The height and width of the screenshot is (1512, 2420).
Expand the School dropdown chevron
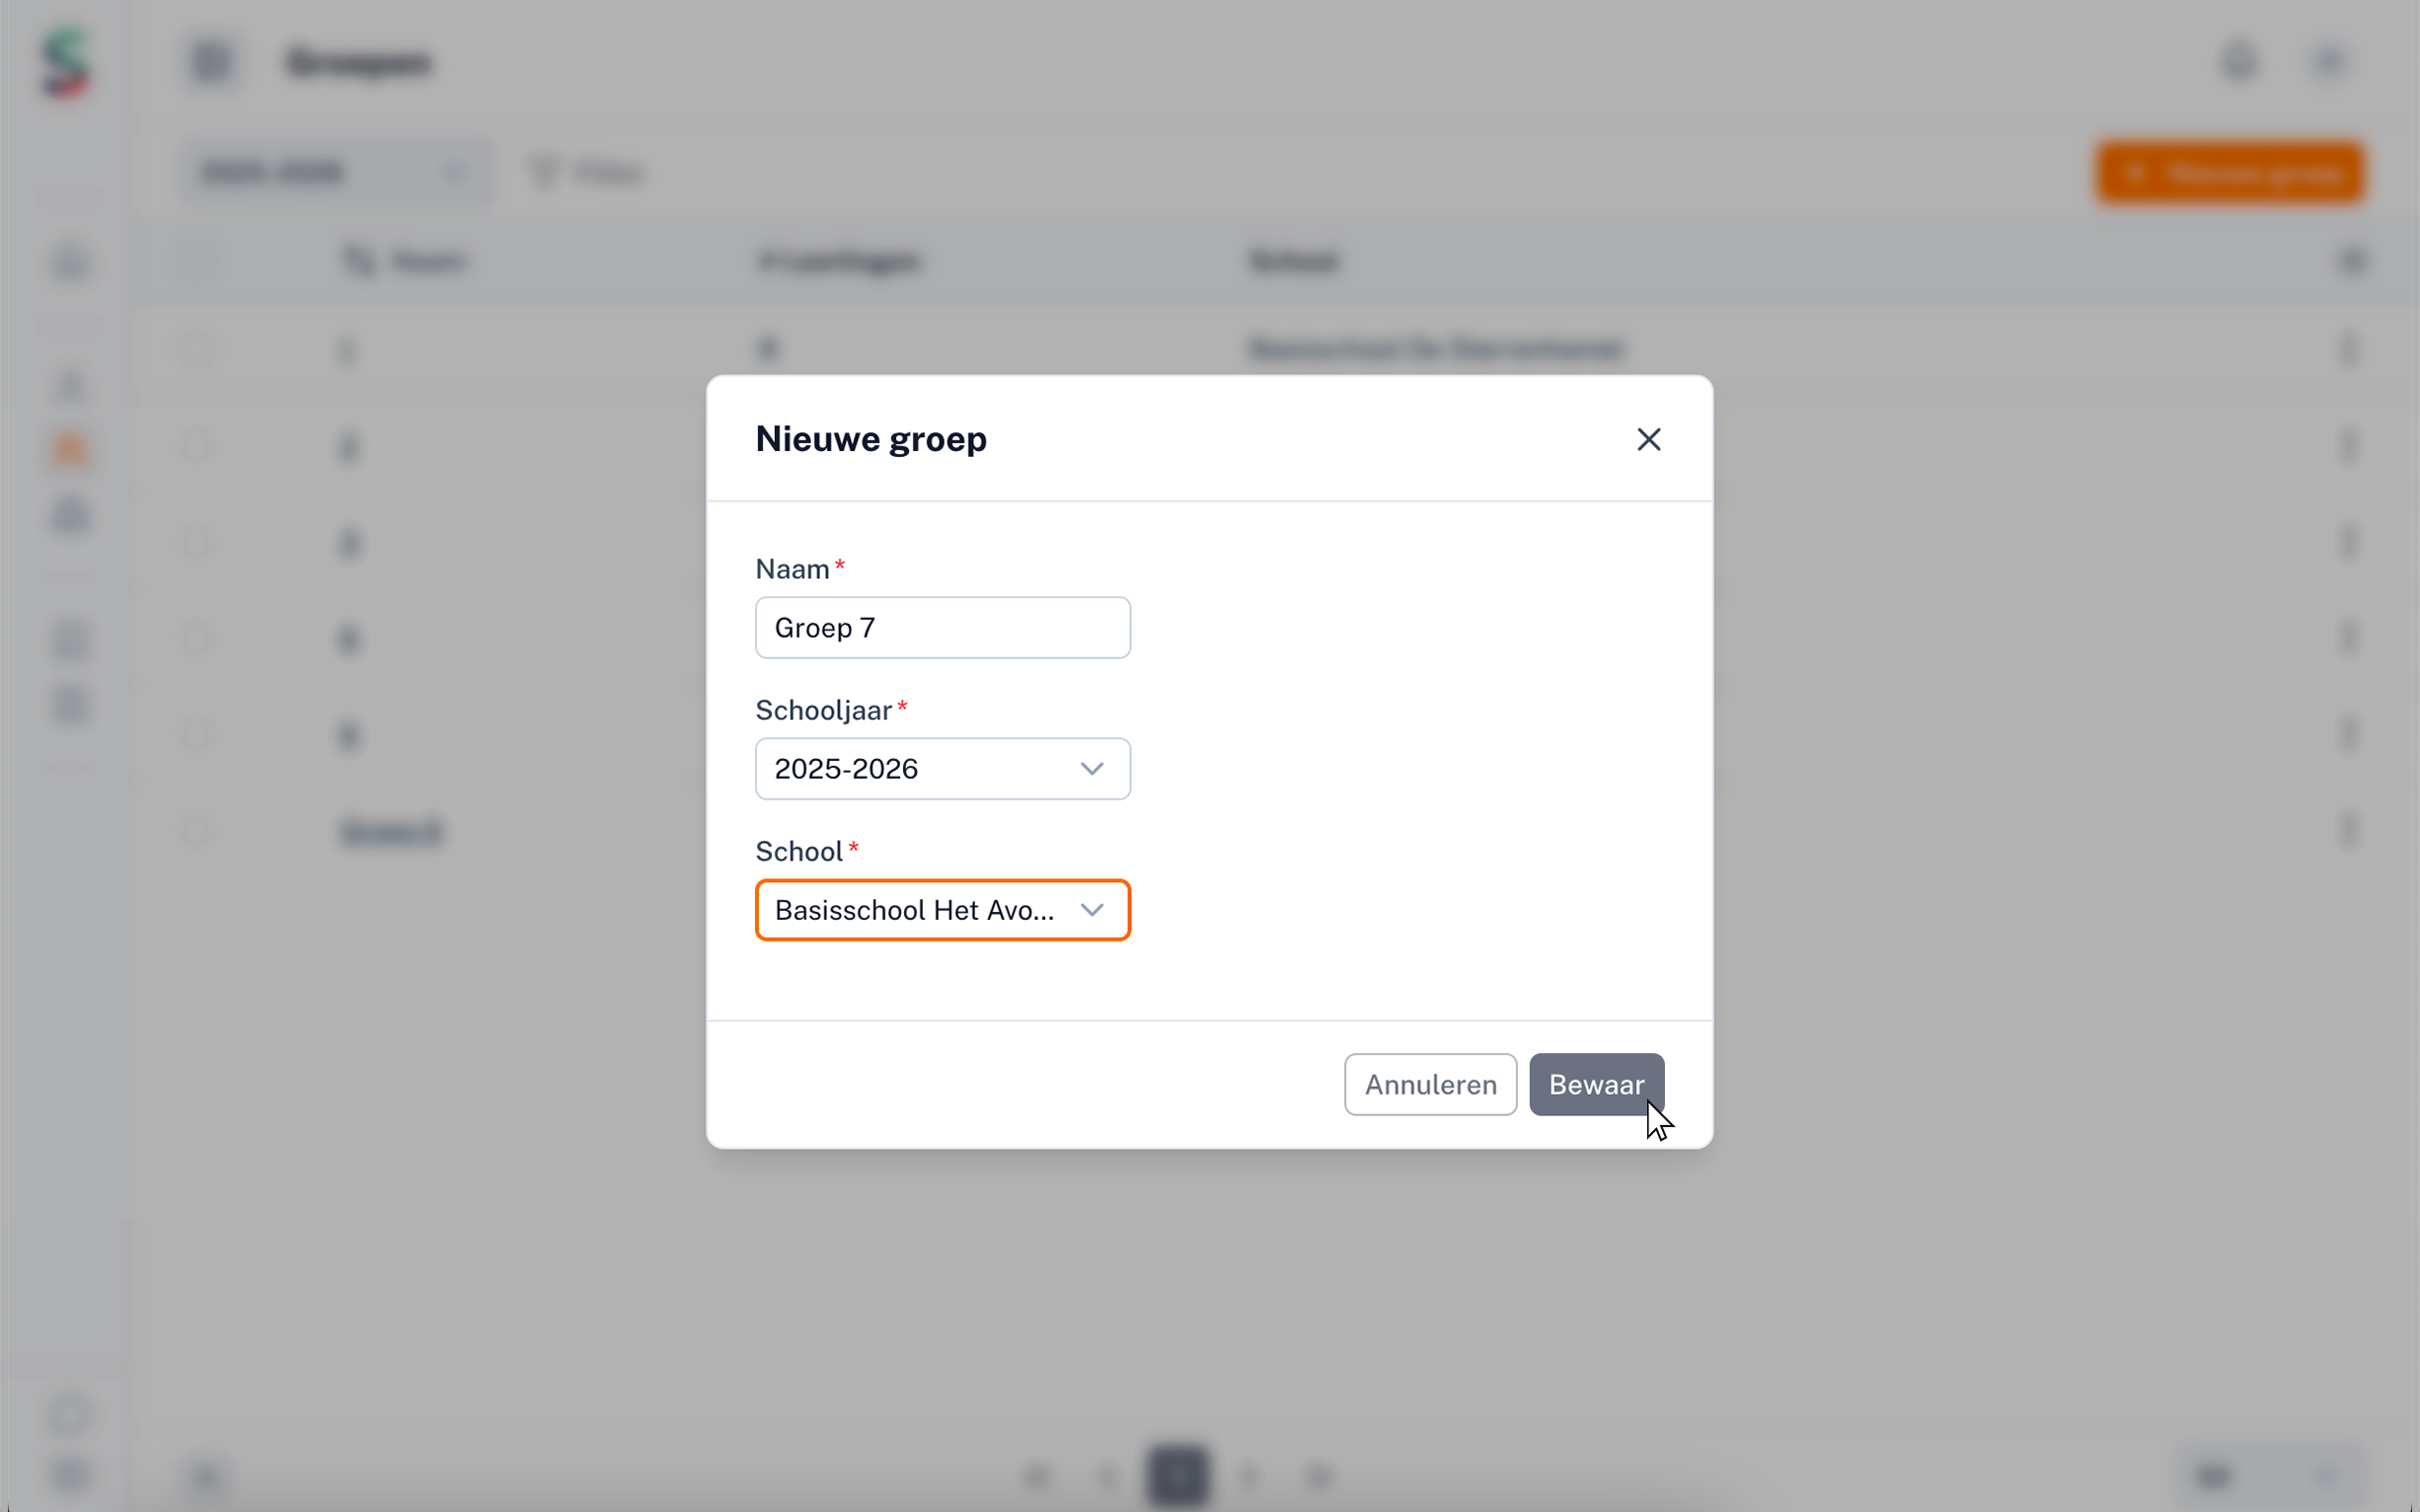click(1092, 910)
